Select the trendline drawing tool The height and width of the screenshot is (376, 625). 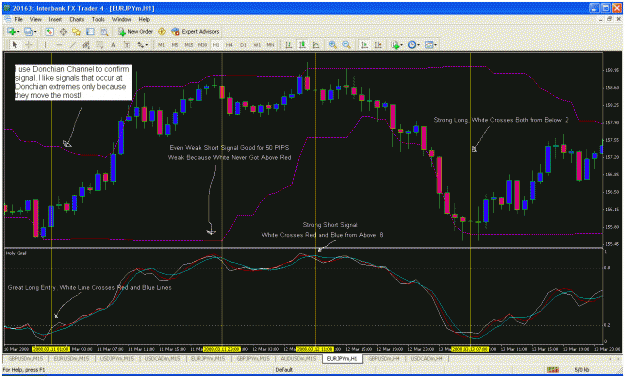pyautogui.click(x=73, y=45)
